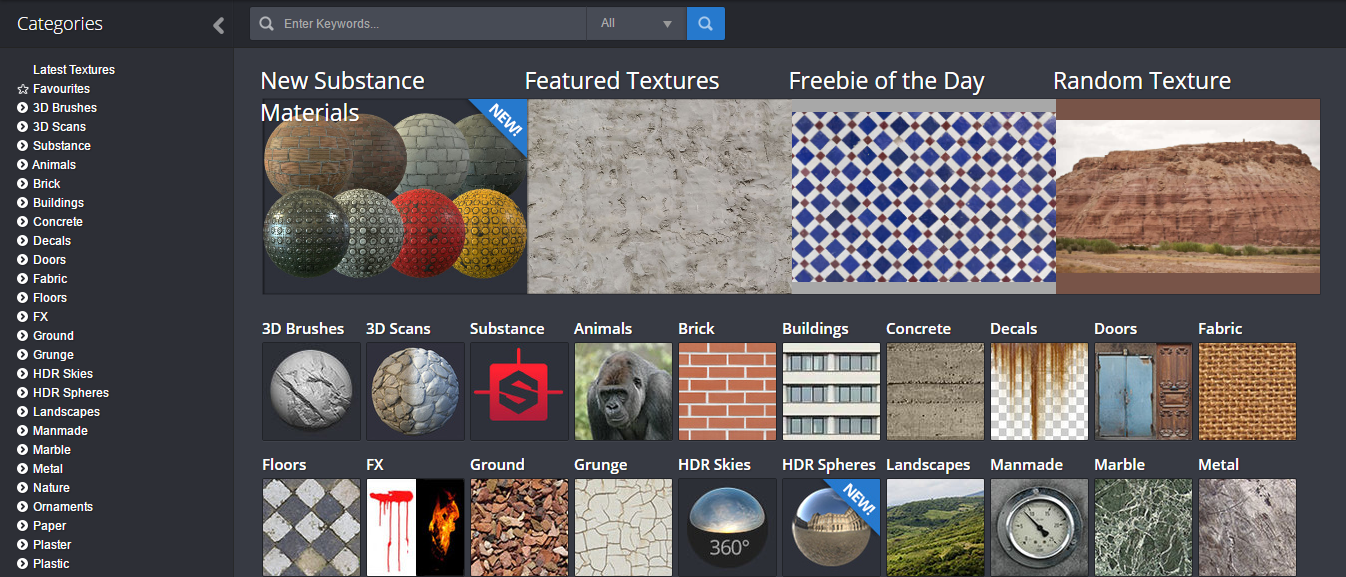Screen dimensions: 1346x577
Task: Open the HDR Skies 360° thumbnail
Action: 727,527
